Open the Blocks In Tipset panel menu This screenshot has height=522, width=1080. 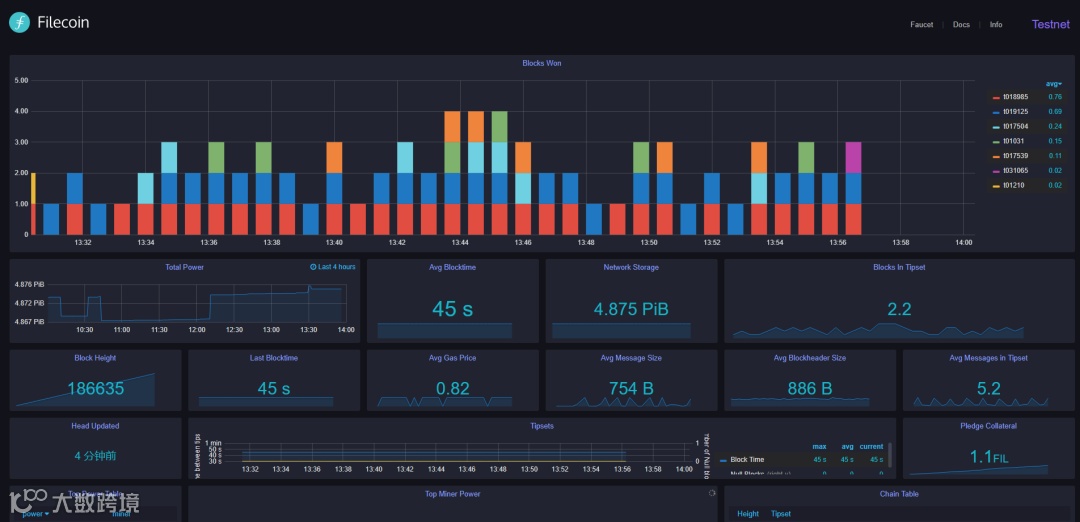click(900, 267)
